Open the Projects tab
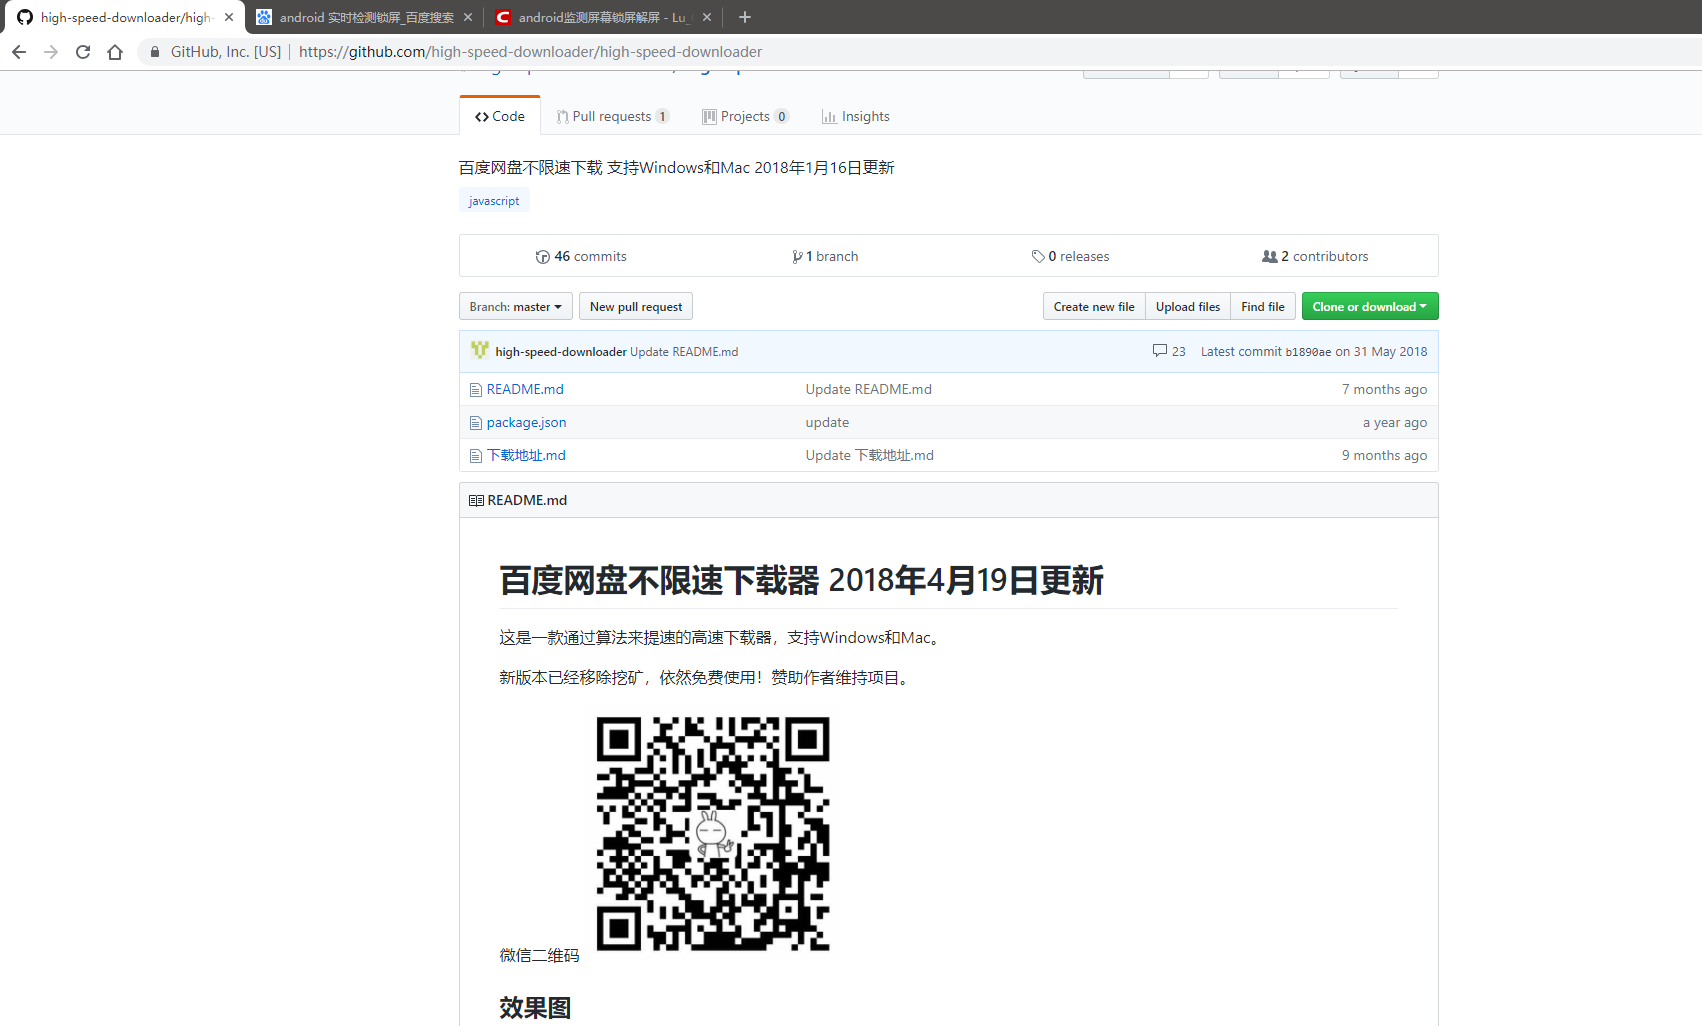Viewport: 1702px width, 1026px height. 745,117
